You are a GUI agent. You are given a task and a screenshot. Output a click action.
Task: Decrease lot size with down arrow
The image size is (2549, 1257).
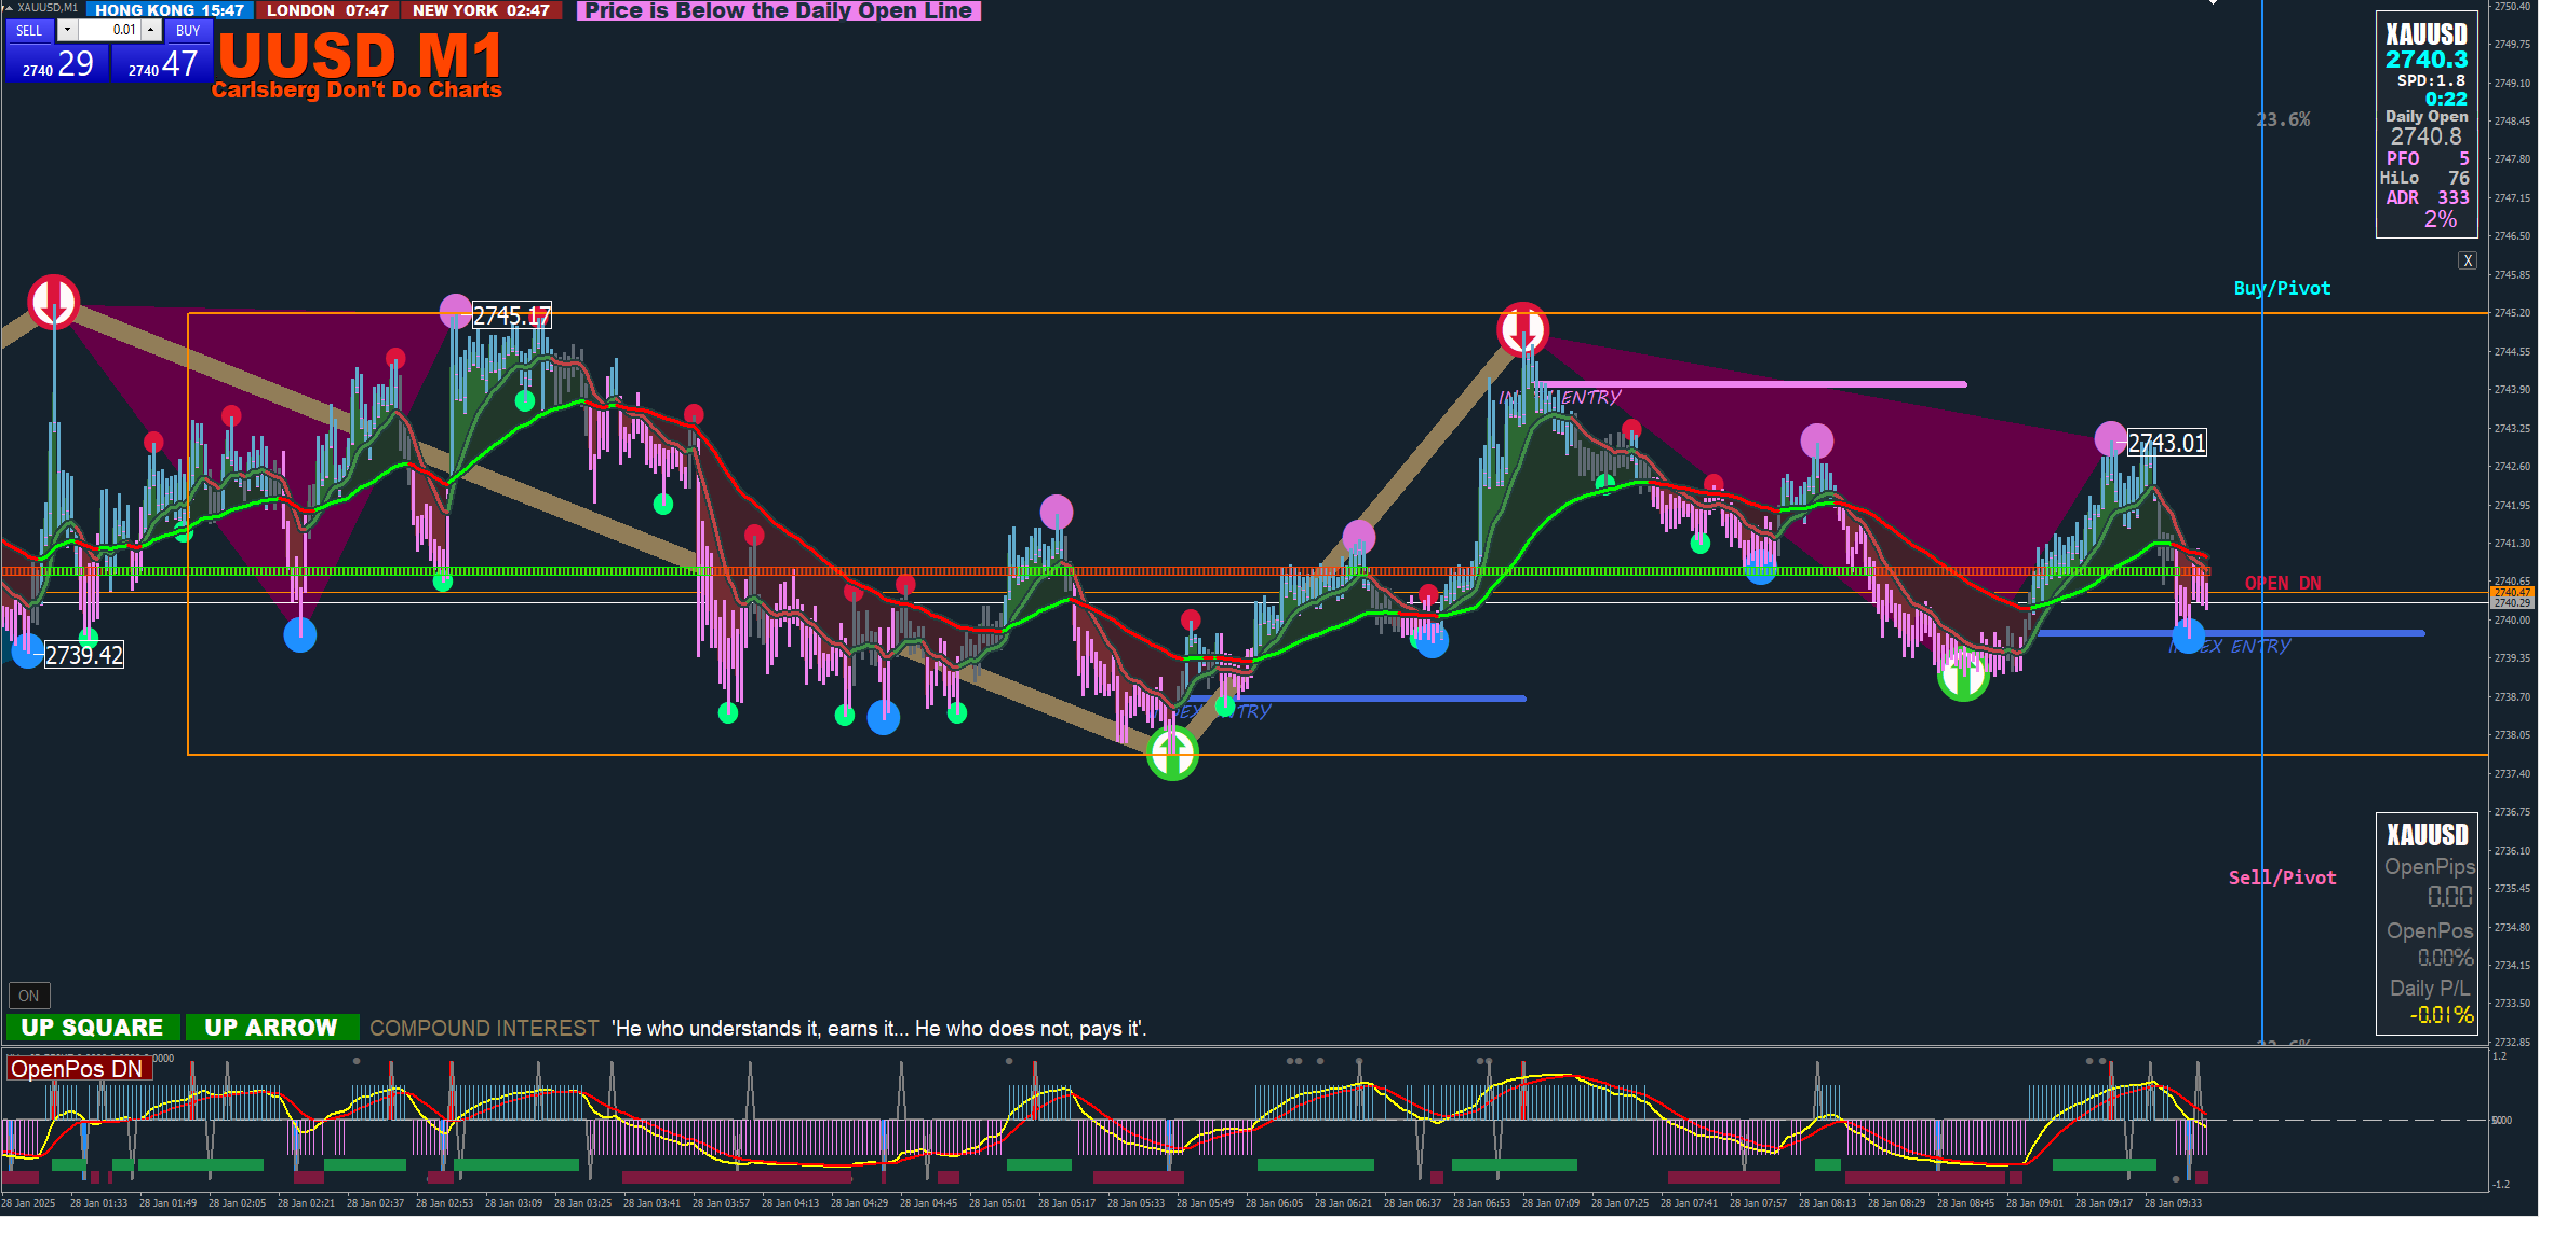[67, 30]
